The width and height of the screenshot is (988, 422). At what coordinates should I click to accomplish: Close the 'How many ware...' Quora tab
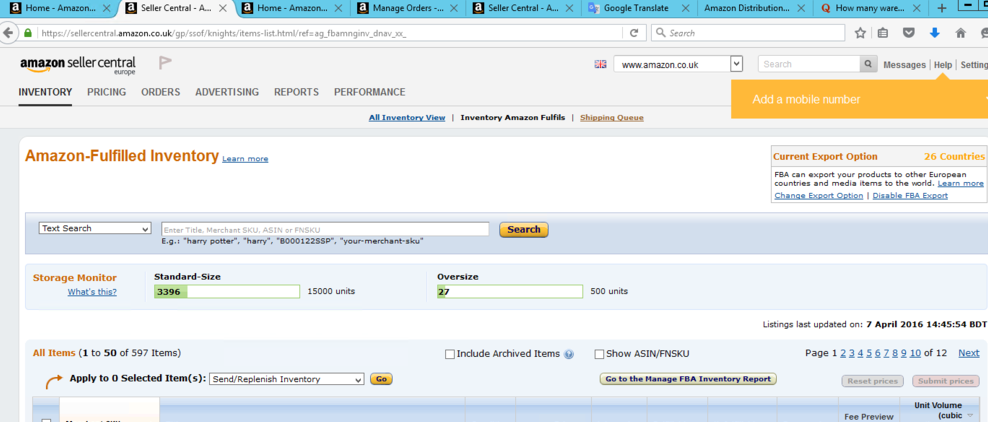coord(919,8)
